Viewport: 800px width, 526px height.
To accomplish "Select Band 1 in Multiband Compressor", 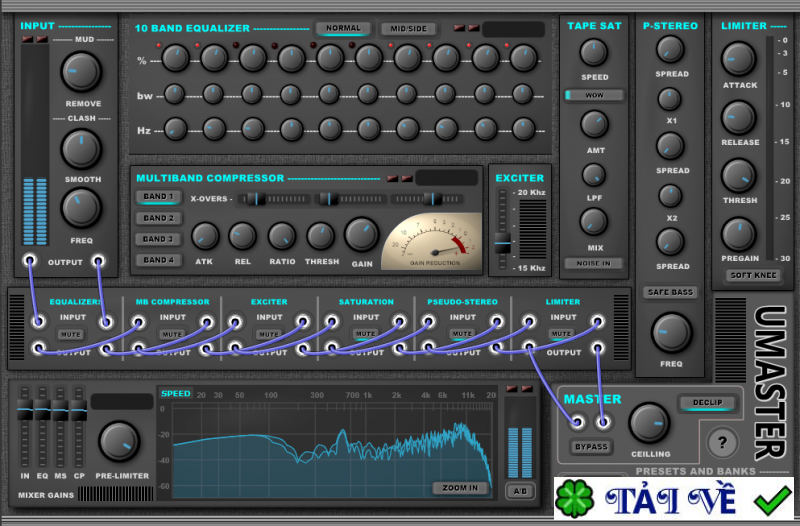I will point(158,197).
